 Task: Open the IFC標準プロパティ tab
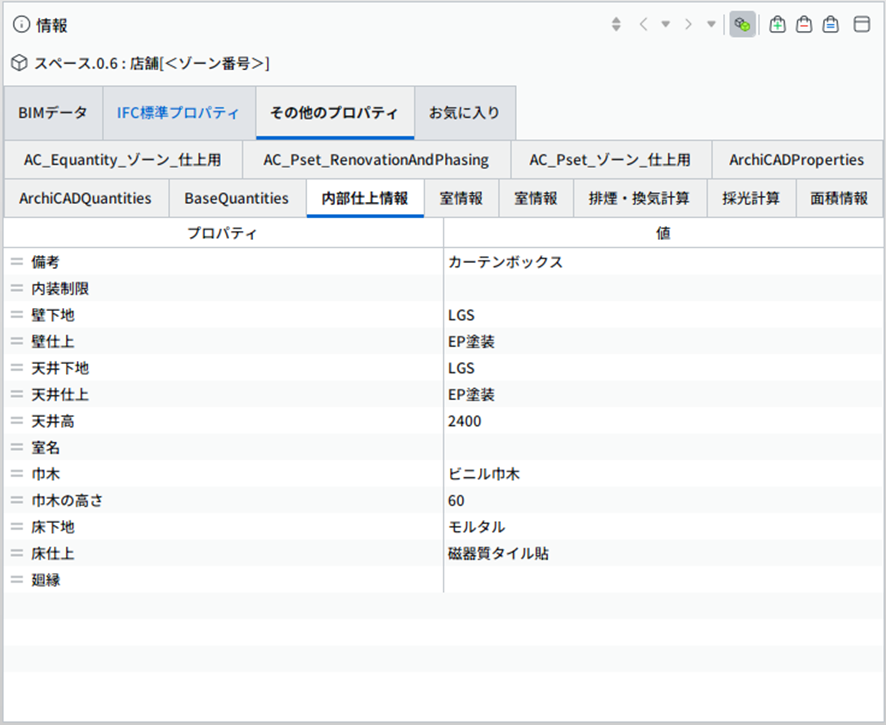(x=179, y=113)
